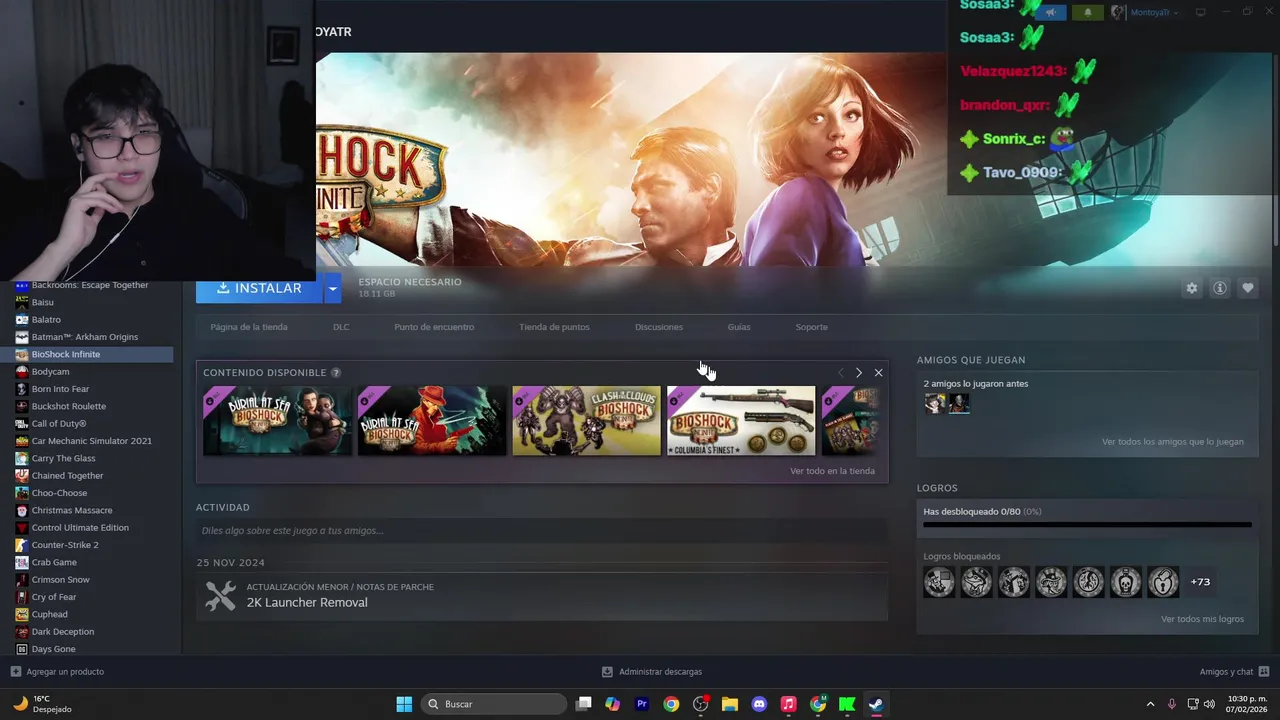Add game to favorites with heart icon

click(1247, 288)
